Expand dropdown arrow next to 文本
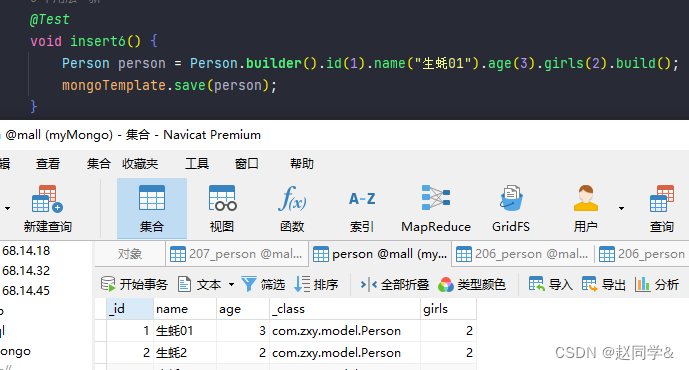Viewport: 689px width, 370px height. coord(231,285)
